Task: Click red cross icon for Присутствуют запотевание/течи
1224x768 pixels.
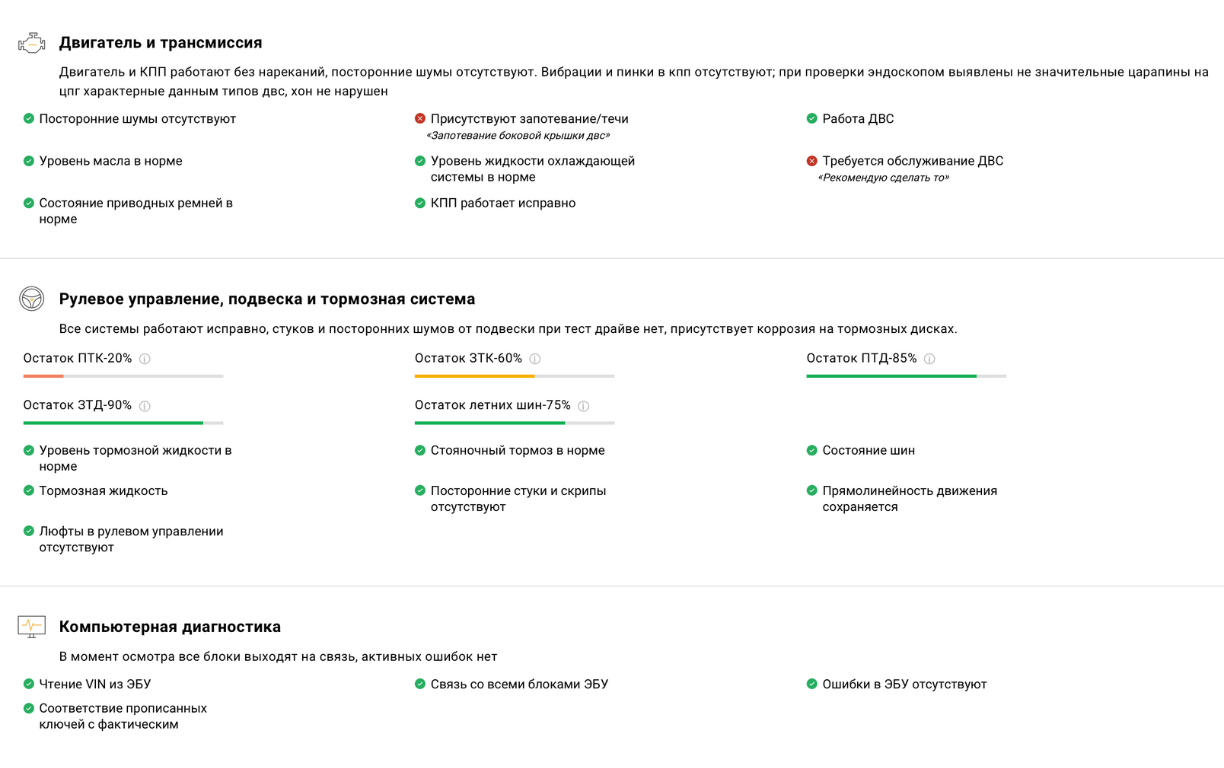Action: (420, 119)
